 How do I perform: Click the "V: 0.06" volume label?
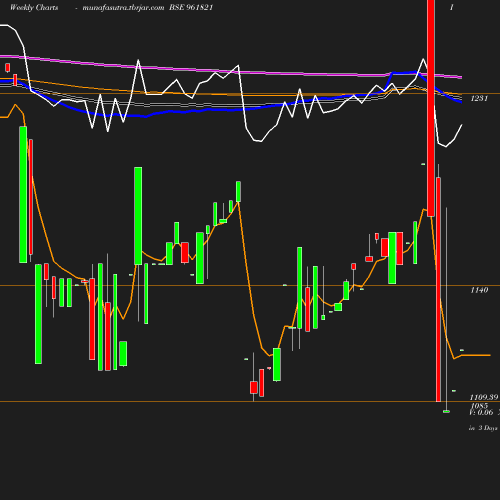click(481, 412)
